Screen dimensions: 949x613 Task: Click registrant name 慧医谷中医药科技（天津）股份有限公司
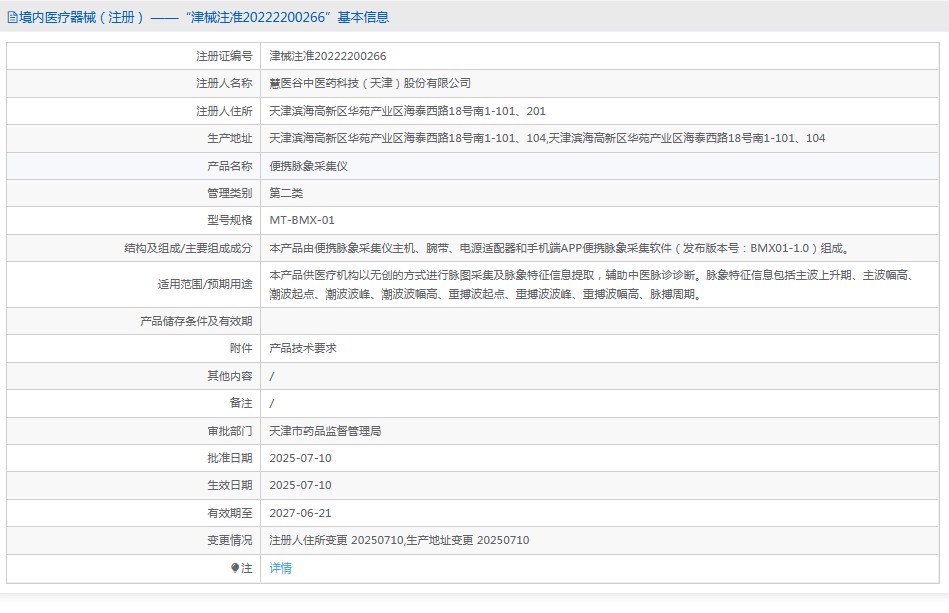click(x=370, y=84)
